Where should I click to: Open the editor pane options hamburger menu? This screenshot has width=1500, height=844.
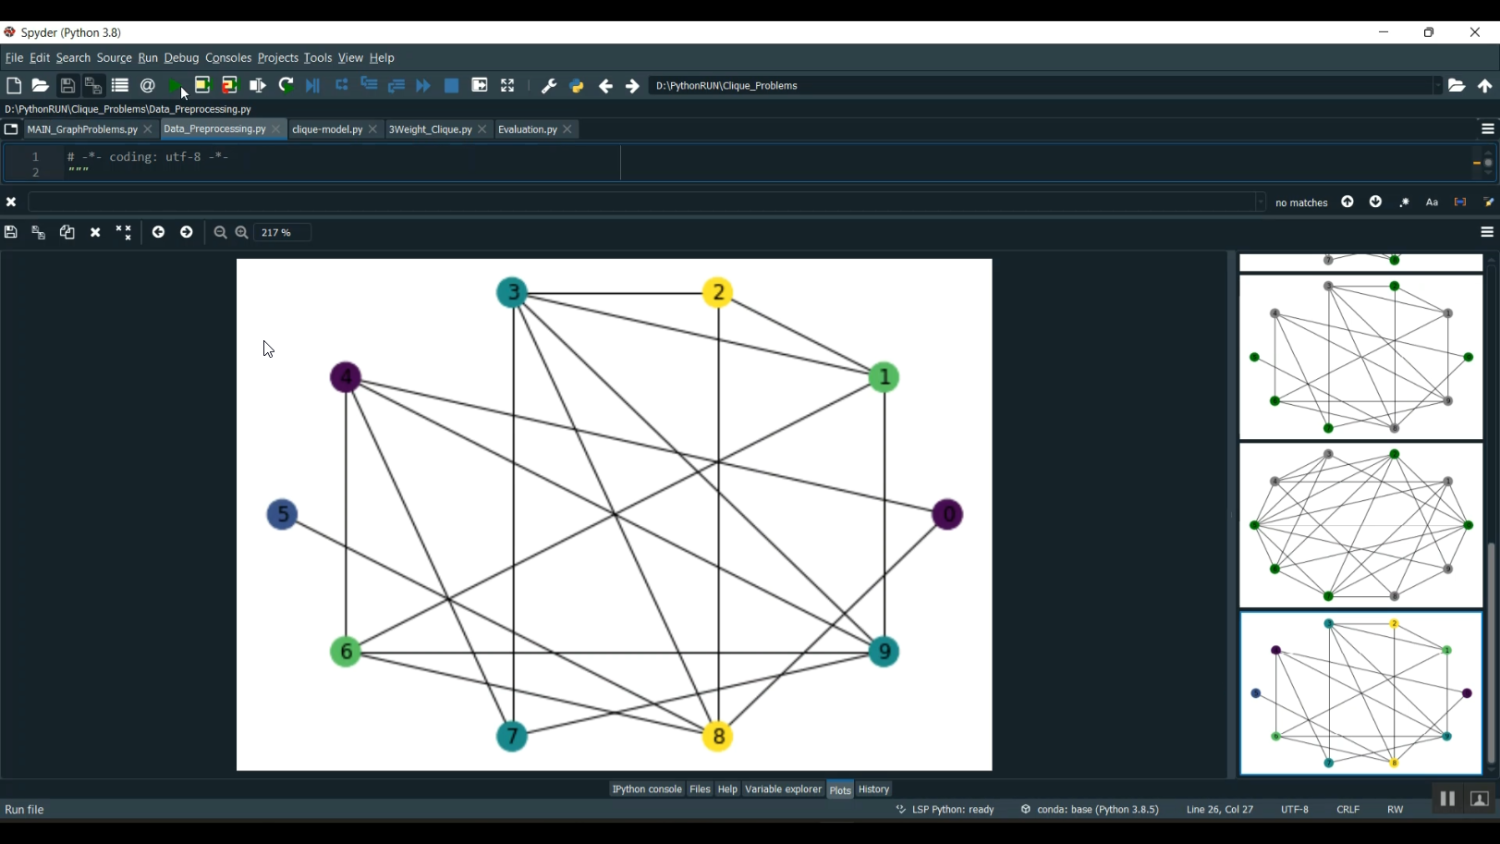(1487, 129)
